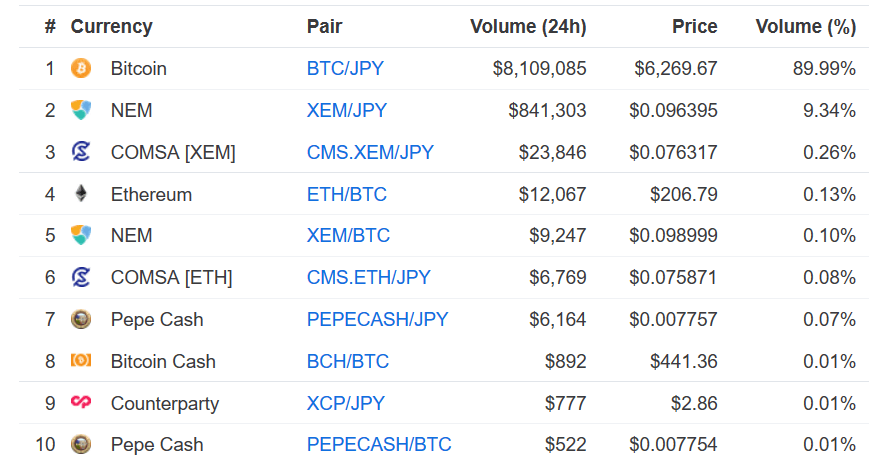The image size is (869, 464).
Task: Click the NEM icon beside XEM/JPY
Action: point(81,110)
